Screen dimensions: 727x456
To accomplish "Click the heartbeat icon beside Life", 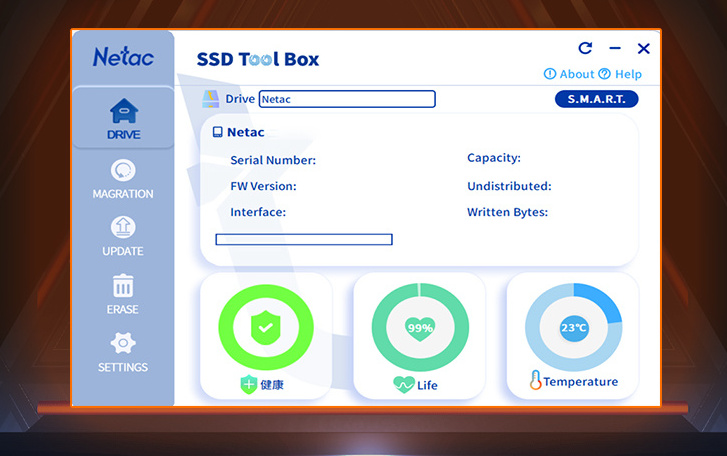I will tap(403, 385).
